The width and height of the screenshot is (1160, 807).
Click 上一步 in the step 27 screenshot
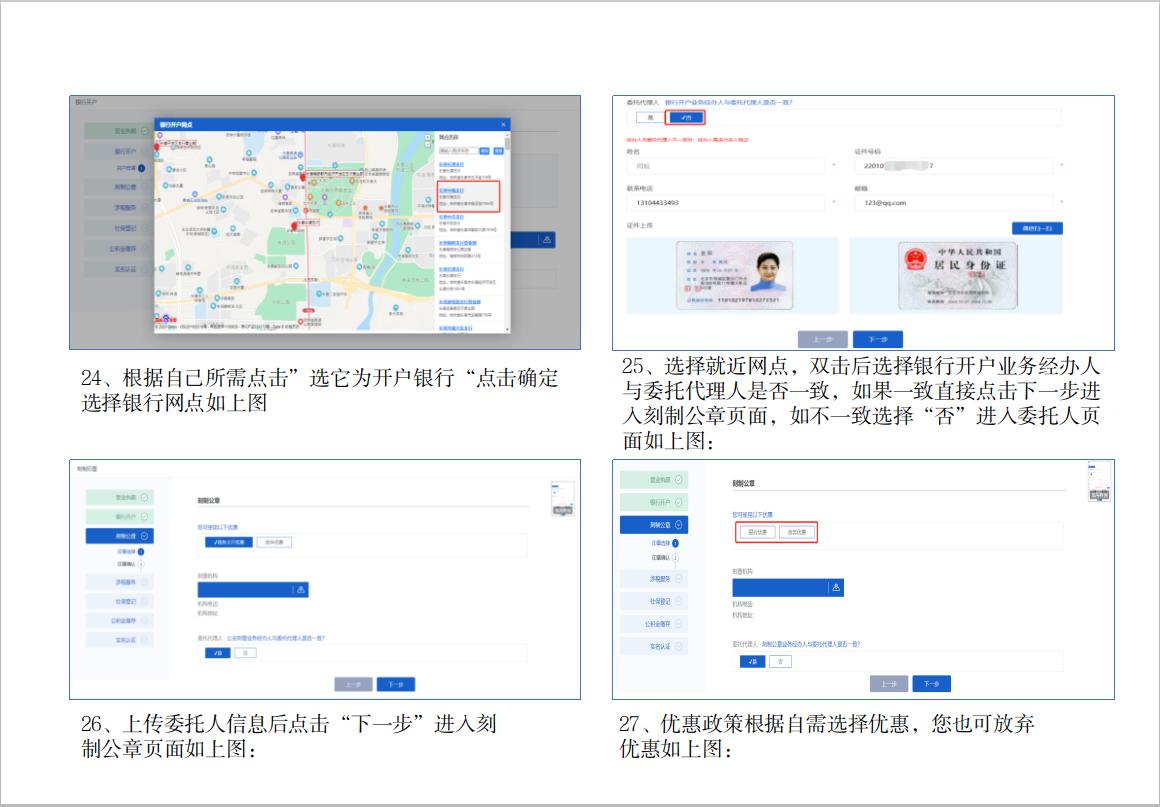pos(888,684)
